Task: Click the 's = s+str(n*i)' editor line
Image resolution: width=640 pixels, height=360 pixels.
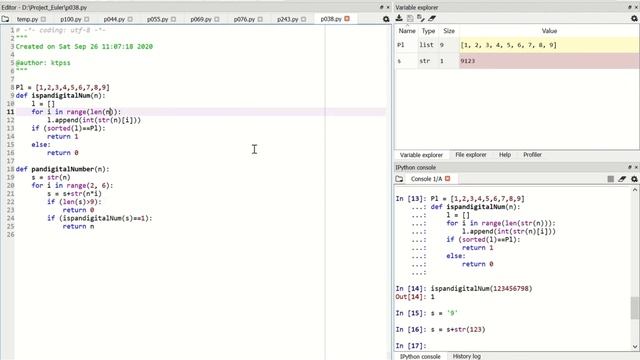Action: pyautogui.click(x=74, y=193)
